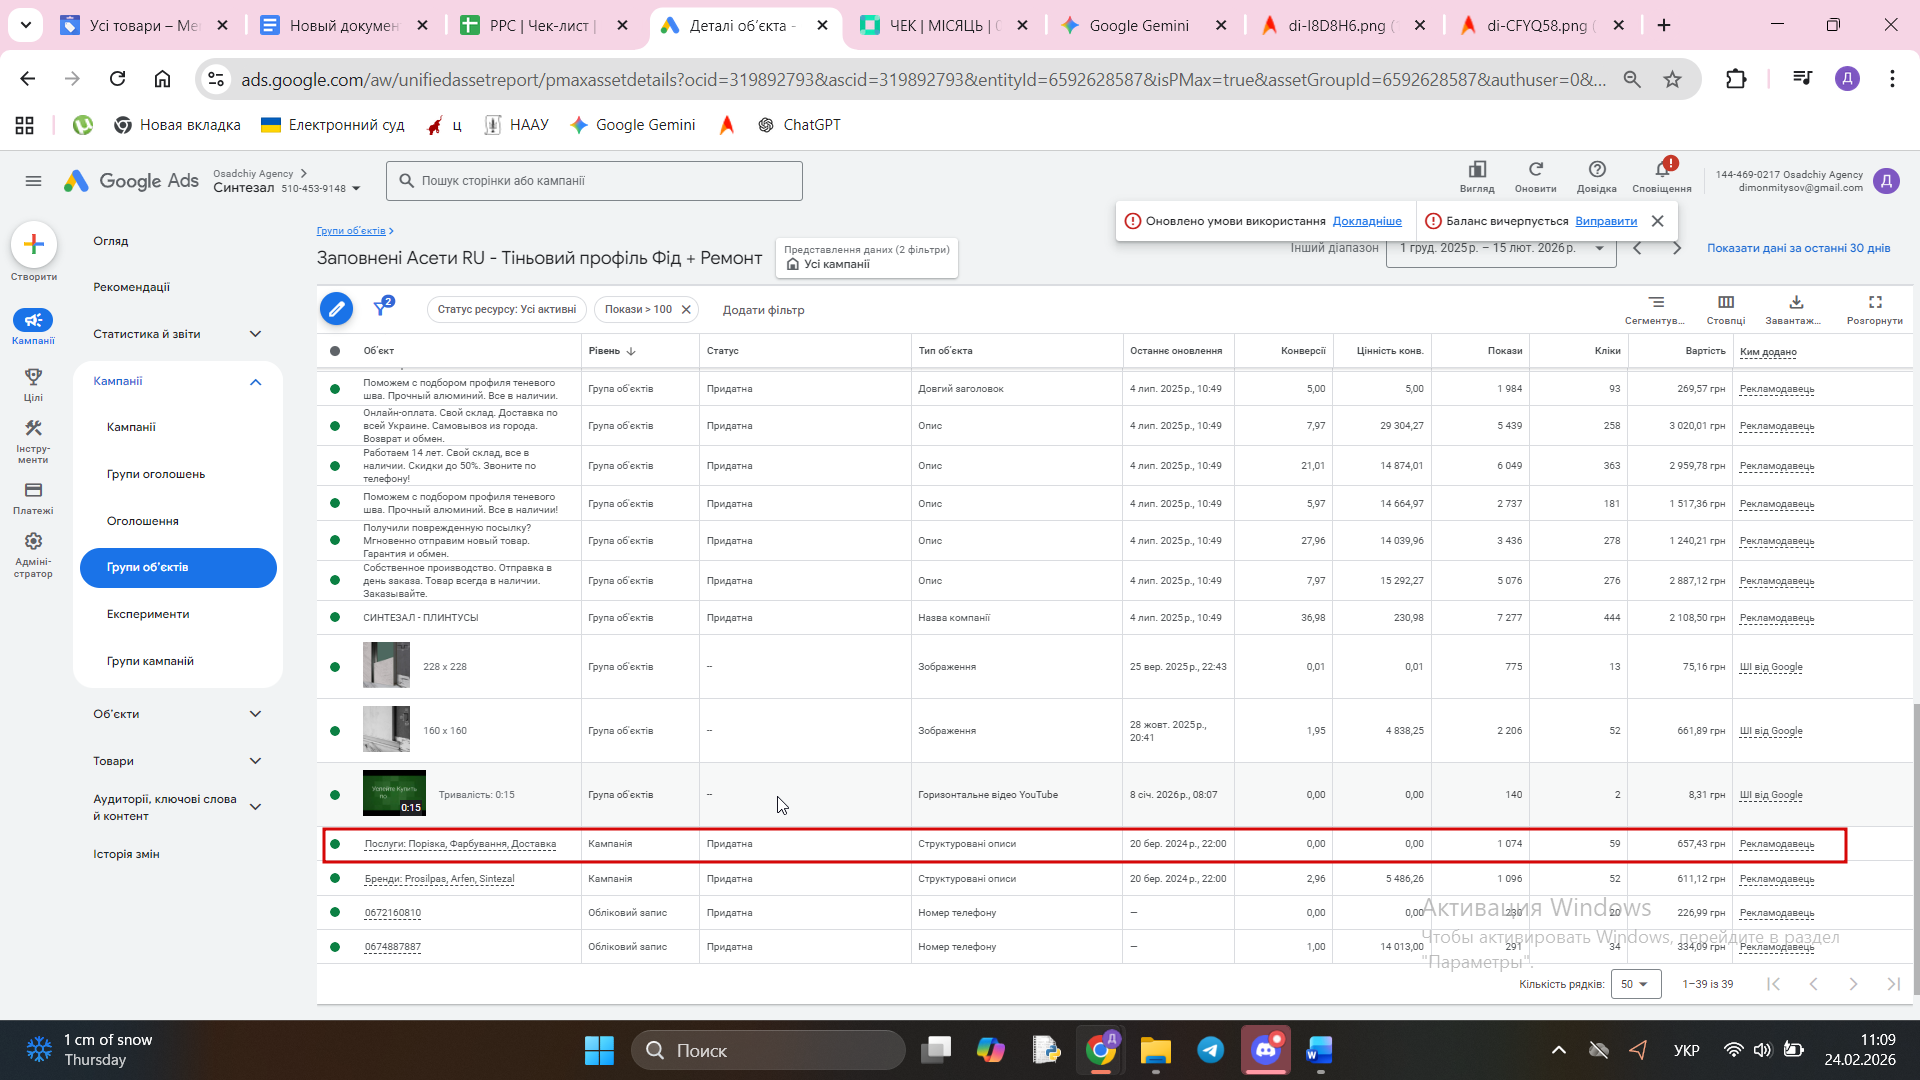Open rows per page dropdown
The width and height of the screenshot is (1920, 1080).
pyautogui.click(x=1634, y=984)
